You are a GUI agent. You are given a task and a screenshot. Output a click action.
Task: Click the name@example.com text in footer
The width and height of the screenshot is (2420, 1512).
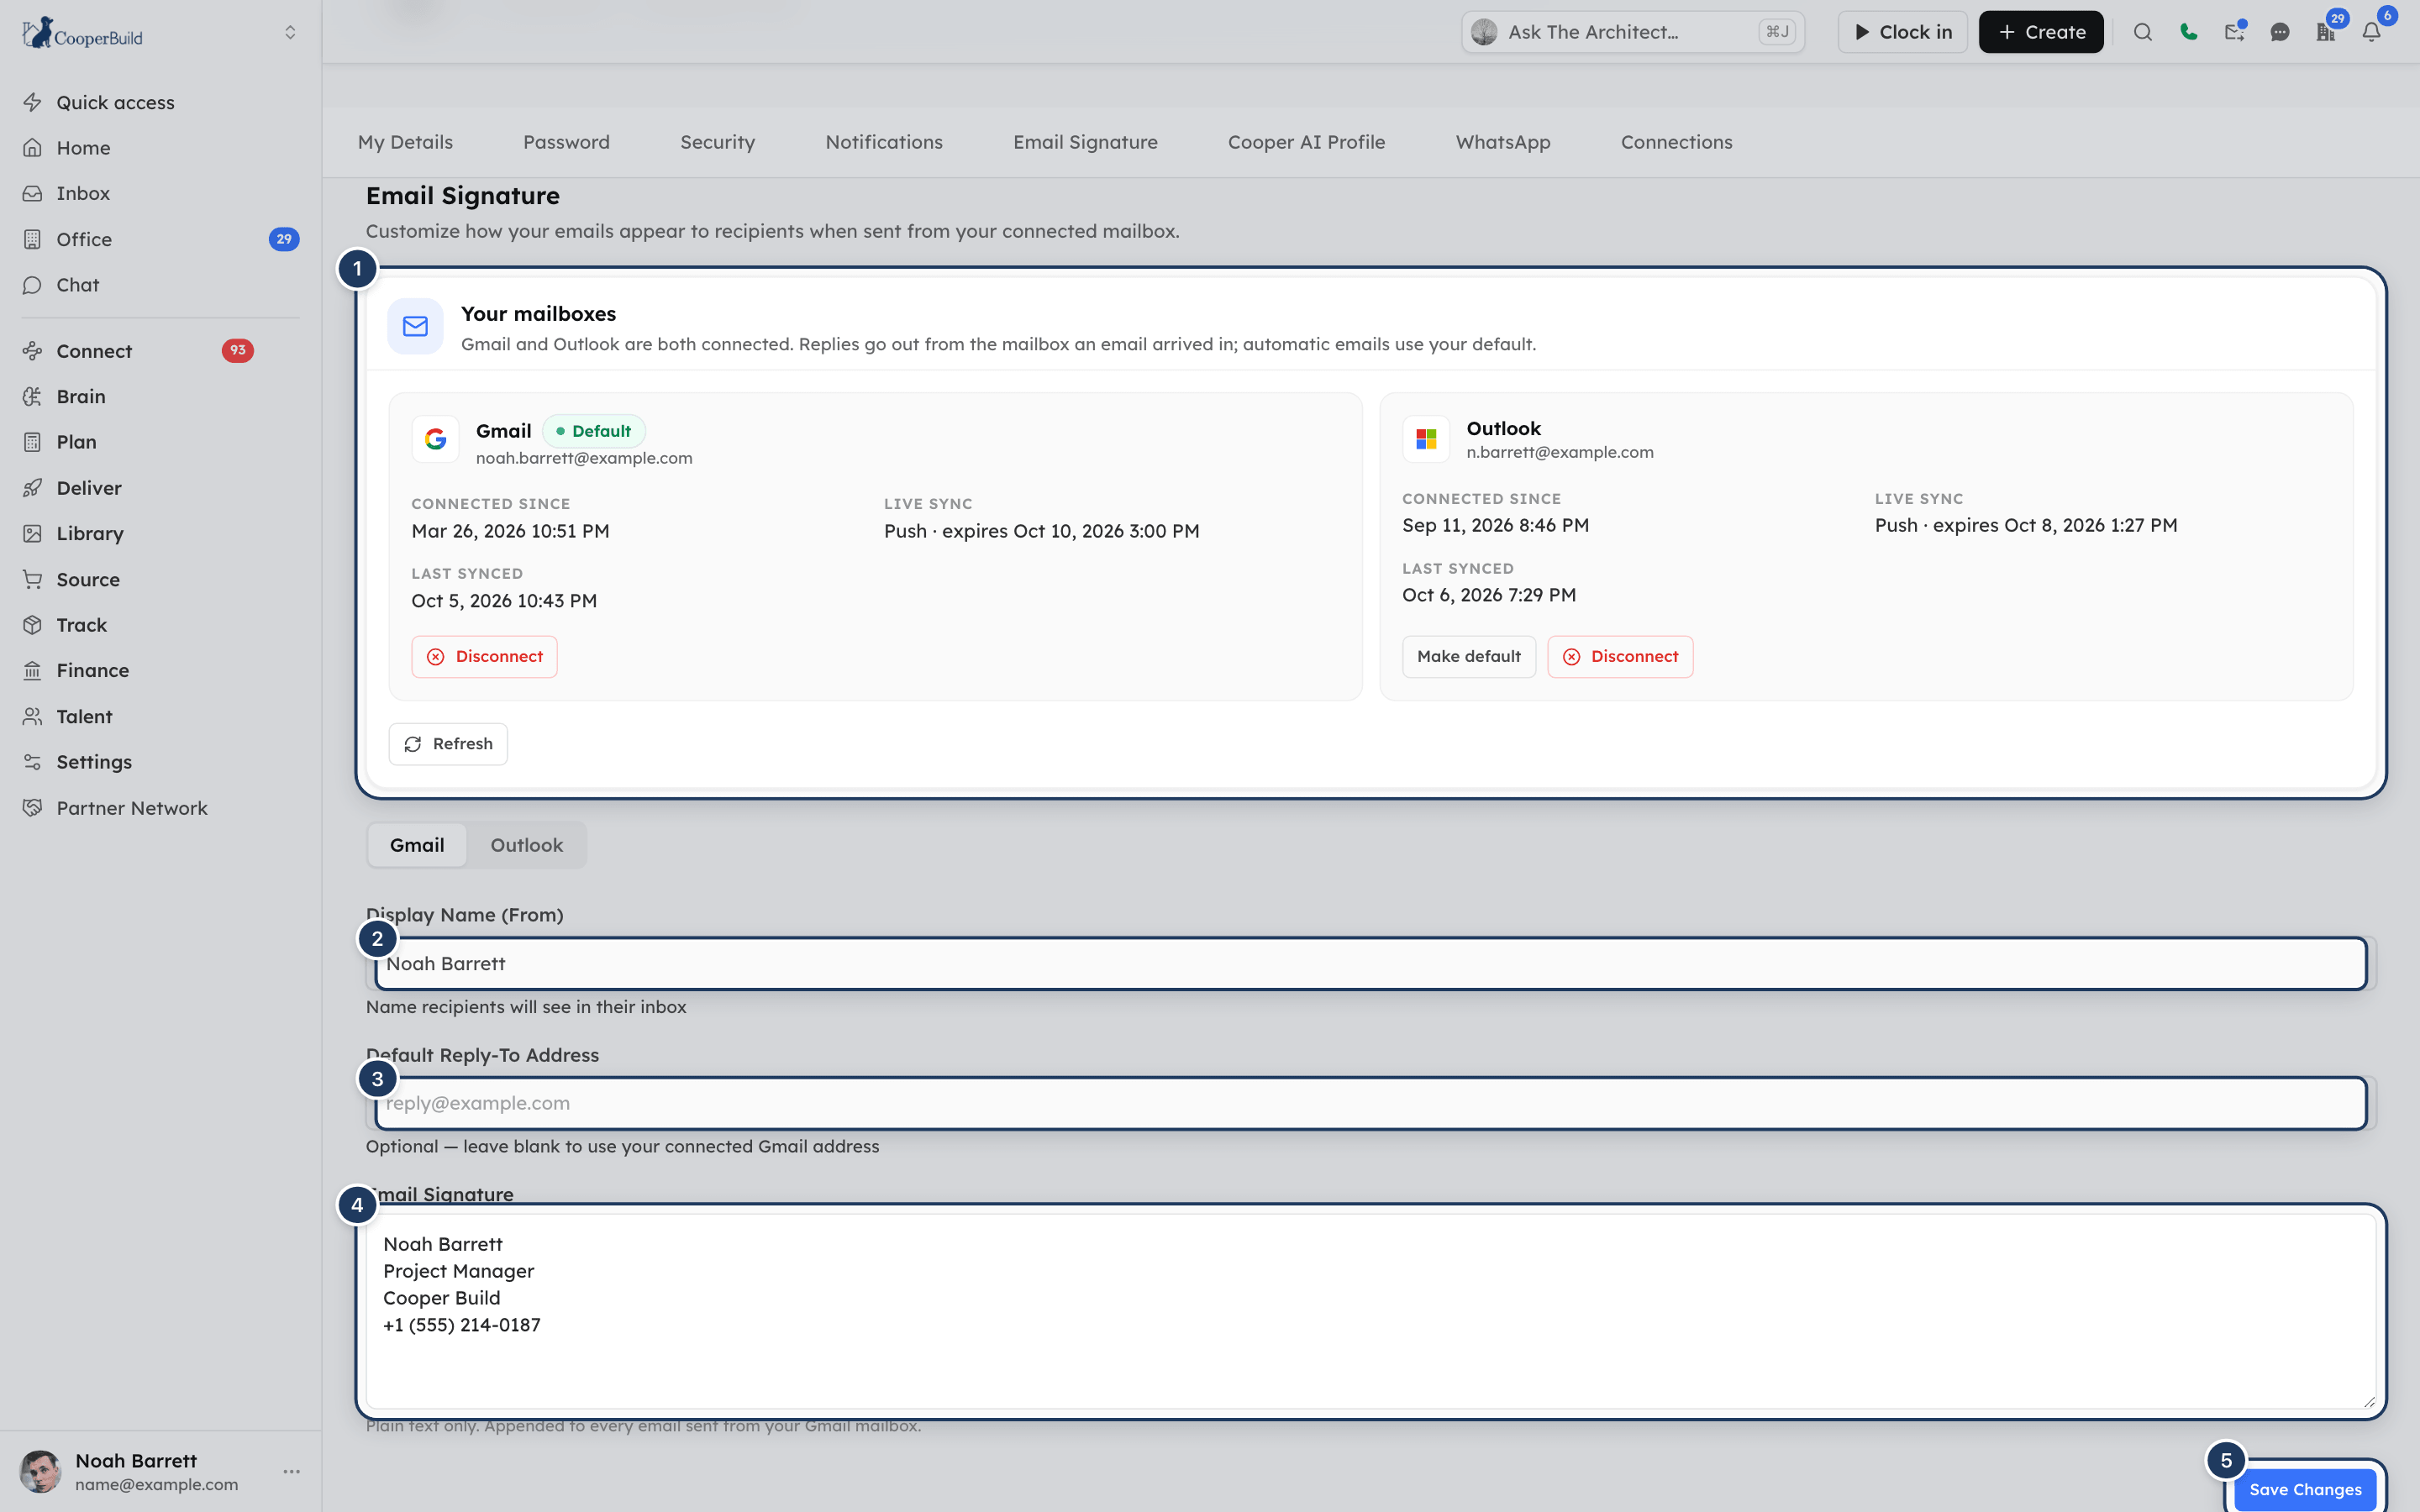[156, 1484]
